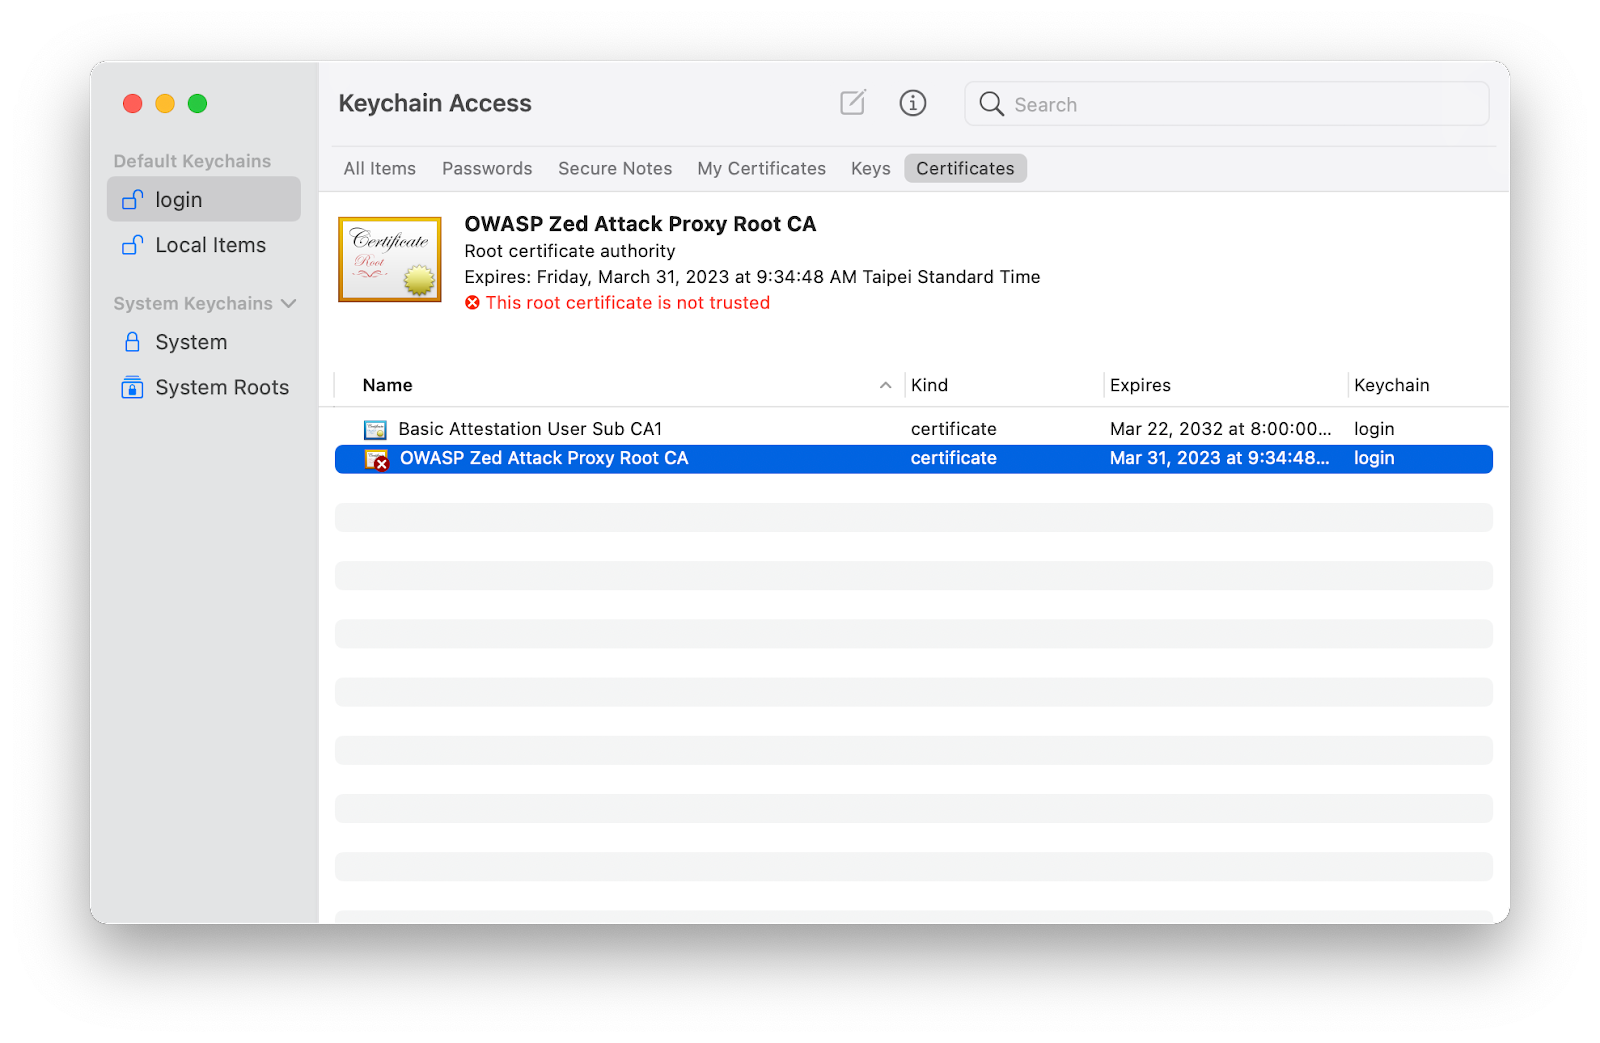This screenshot has height=1043, width=1600.
Task: Click the compose new keychain item icon
Action: click(853, 102)
